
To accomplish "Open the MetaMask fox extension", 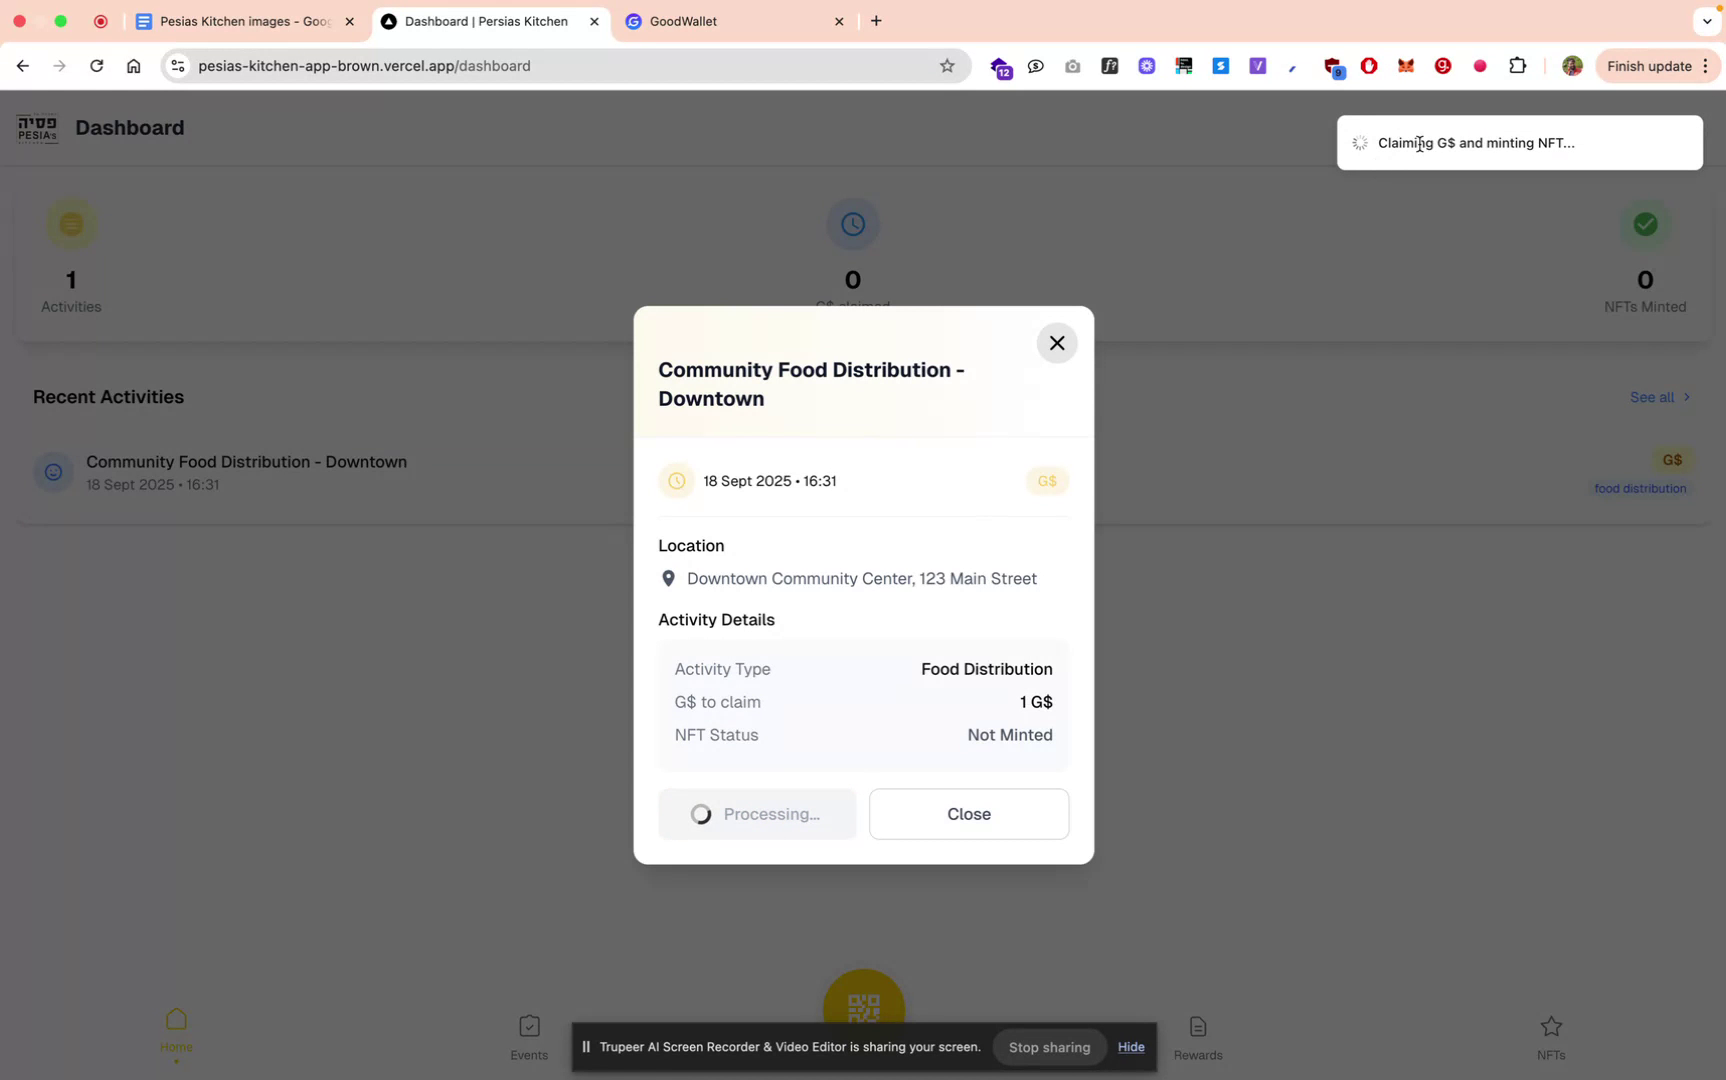I will 1406,66.
